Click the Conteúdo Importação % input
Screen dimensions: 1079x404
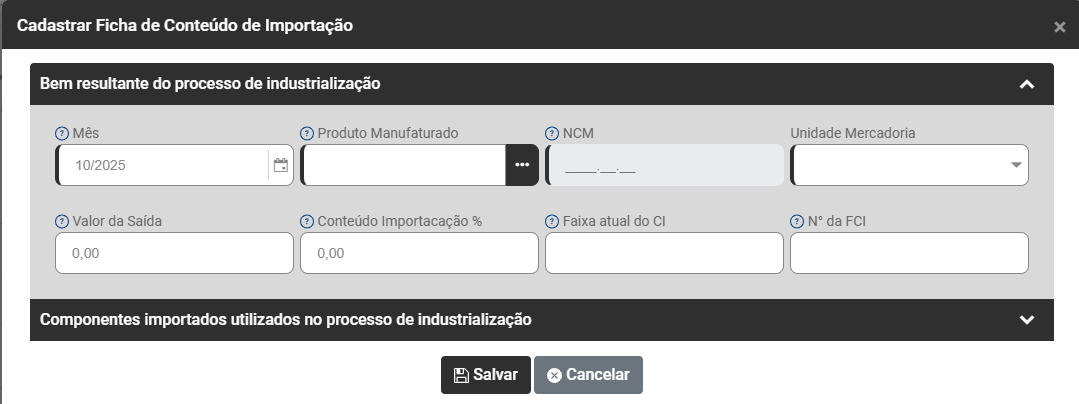click(x=419, y=254)
